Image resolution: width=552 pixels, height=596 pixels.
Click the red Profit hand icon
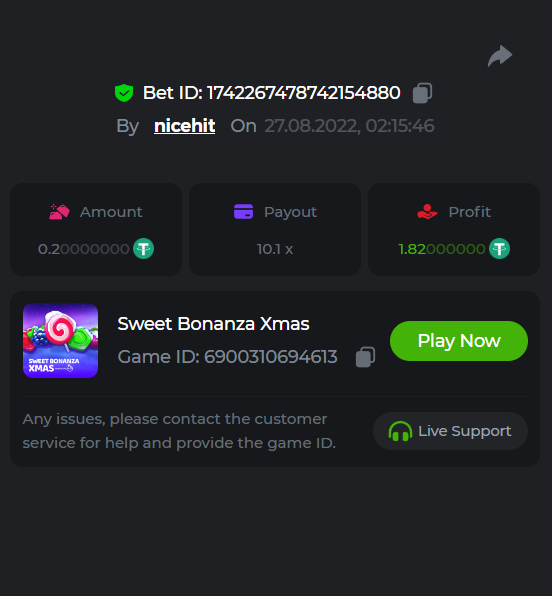pos(427,212)
